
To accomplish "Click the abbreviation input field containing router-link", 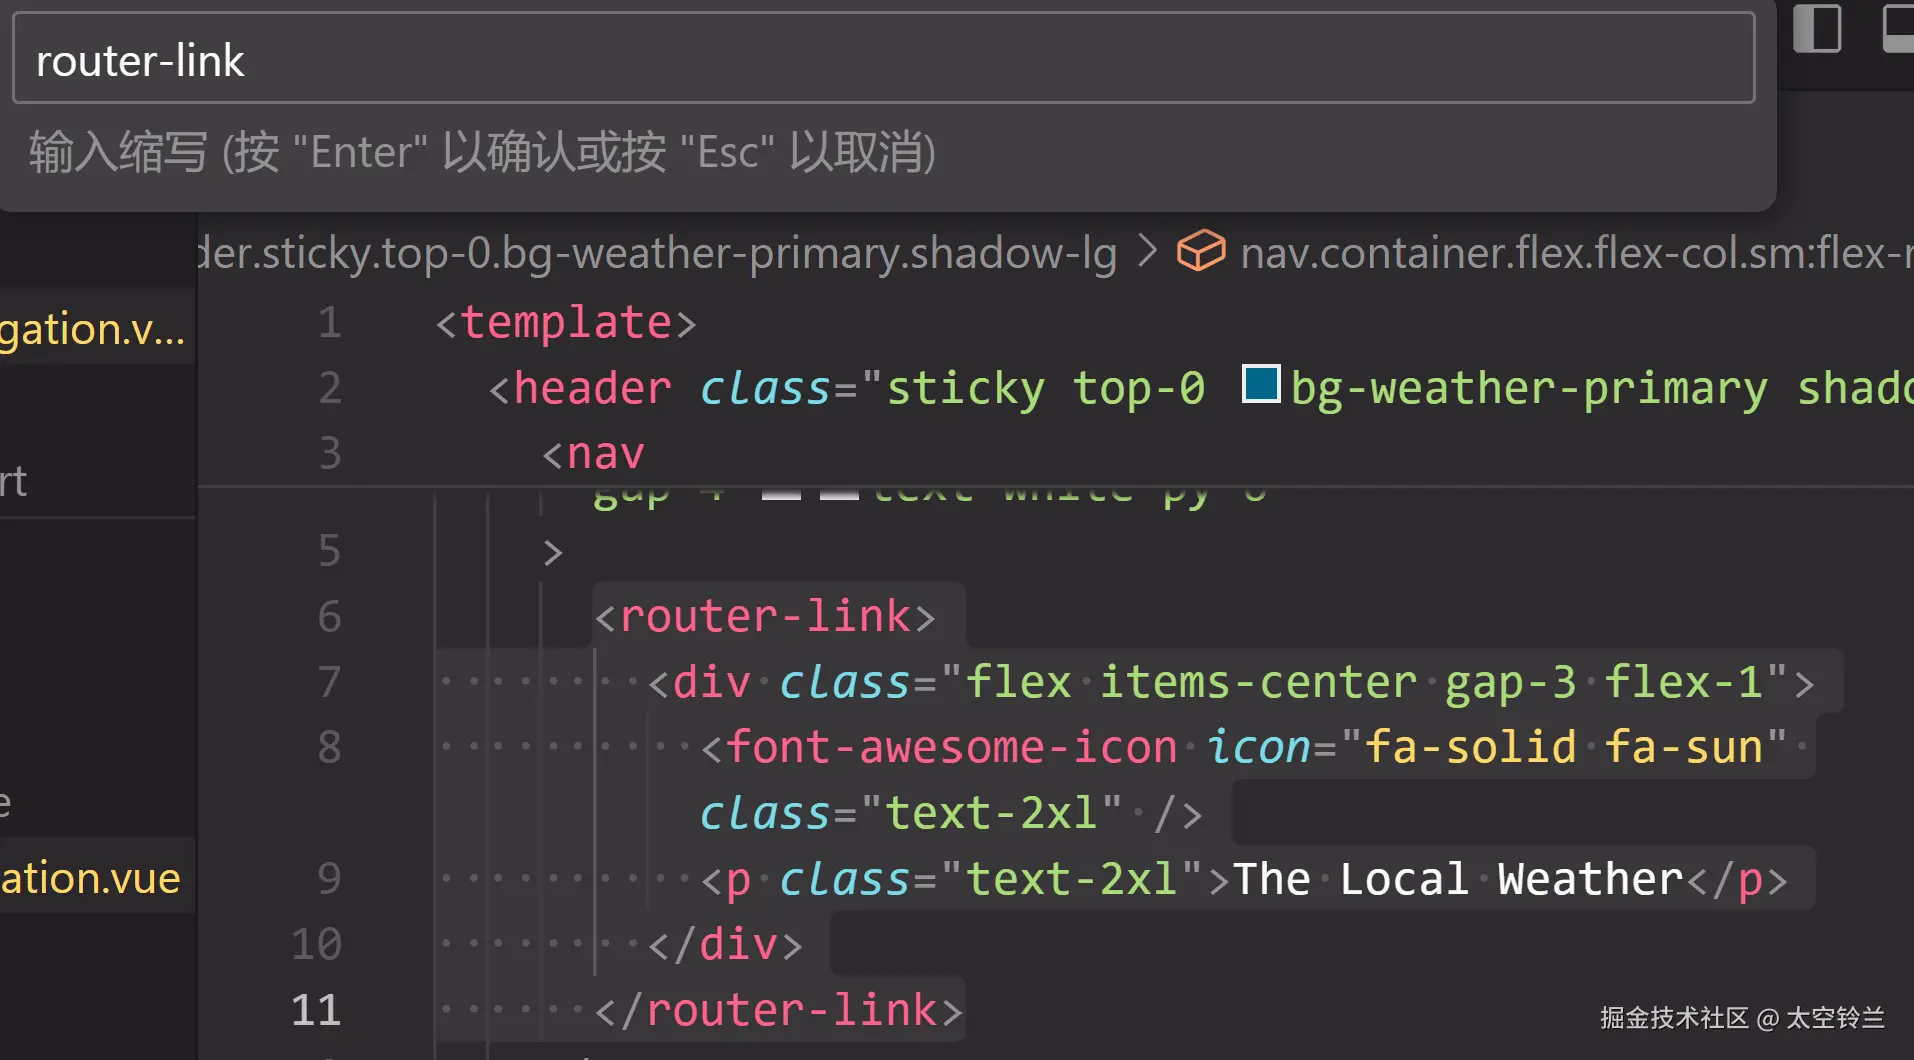I will [x=883, y=59].
